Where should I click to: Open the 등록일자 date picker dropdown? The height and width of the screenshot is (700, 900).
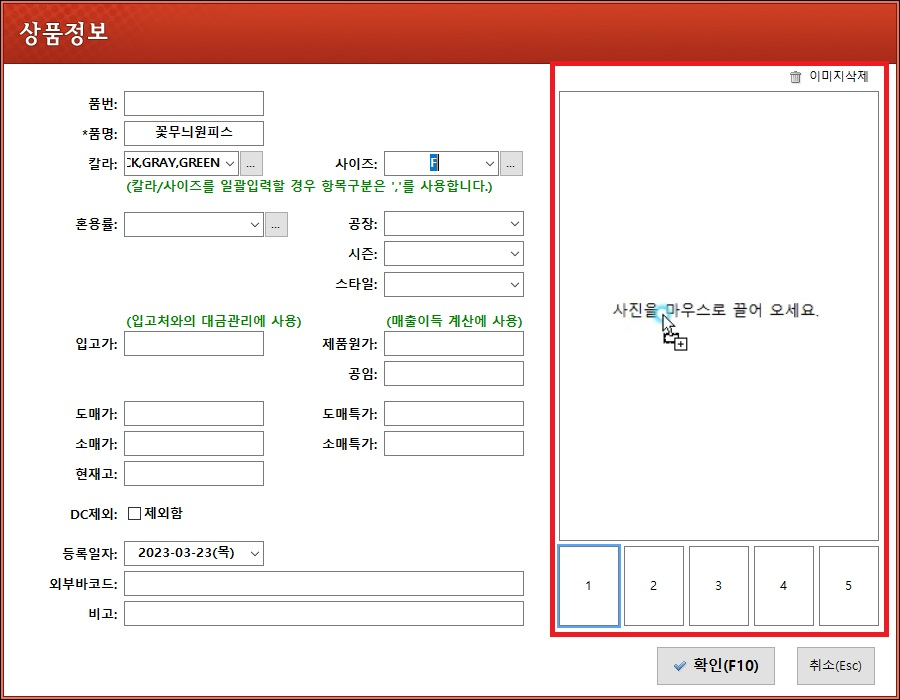[255, 554]
